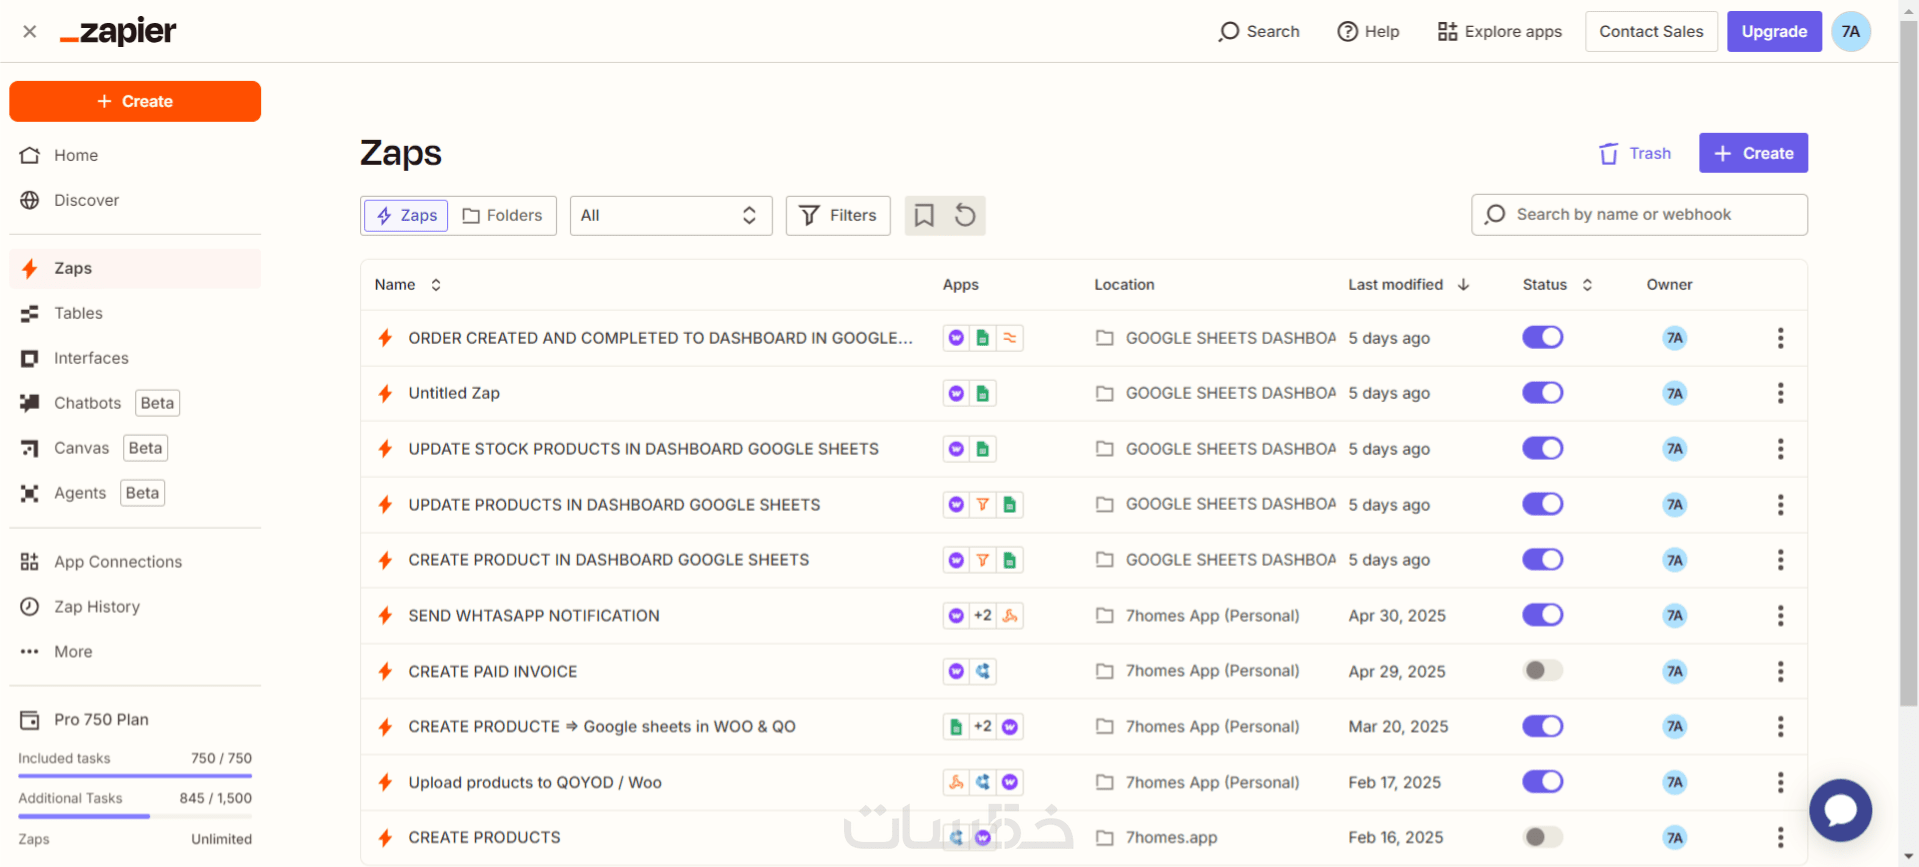Image resolution: width=1919 pixels, height=867 pixels.
Task: Open more options for CREATE PAID INVOICE
Action: click(1780, 672)
